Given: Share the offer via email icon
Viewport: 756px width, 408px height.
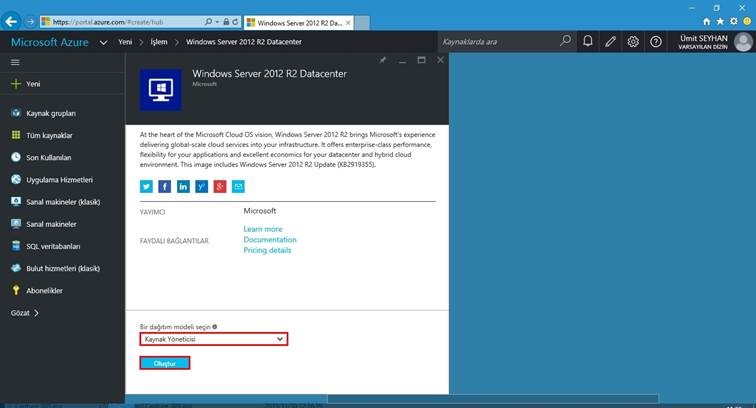Looking at the screenshot, I should (238, 187).
